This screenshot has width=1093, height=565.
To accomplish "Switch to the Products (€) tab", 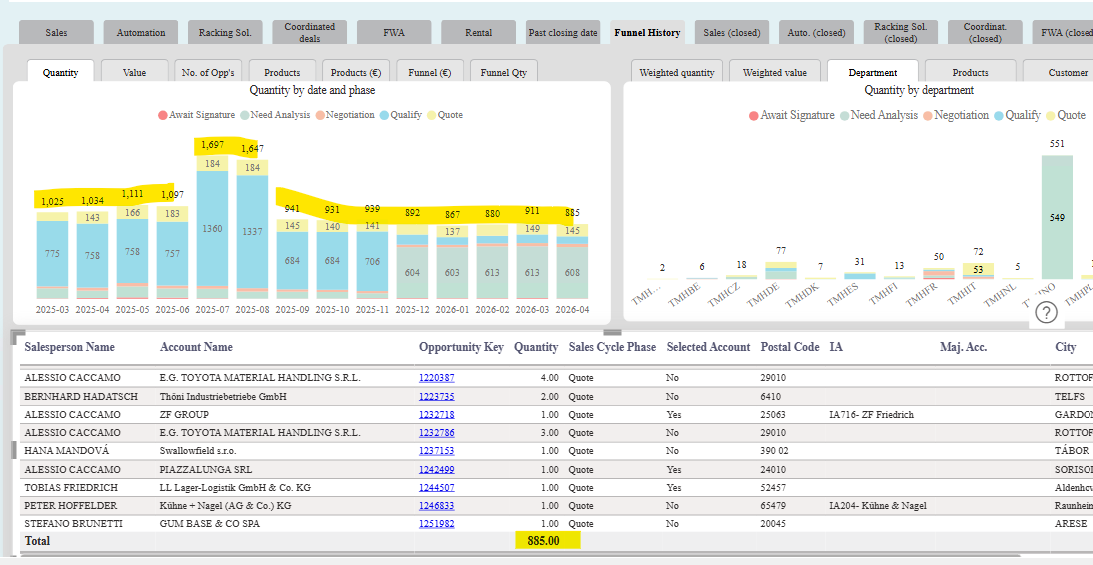I will coord(356,72).
